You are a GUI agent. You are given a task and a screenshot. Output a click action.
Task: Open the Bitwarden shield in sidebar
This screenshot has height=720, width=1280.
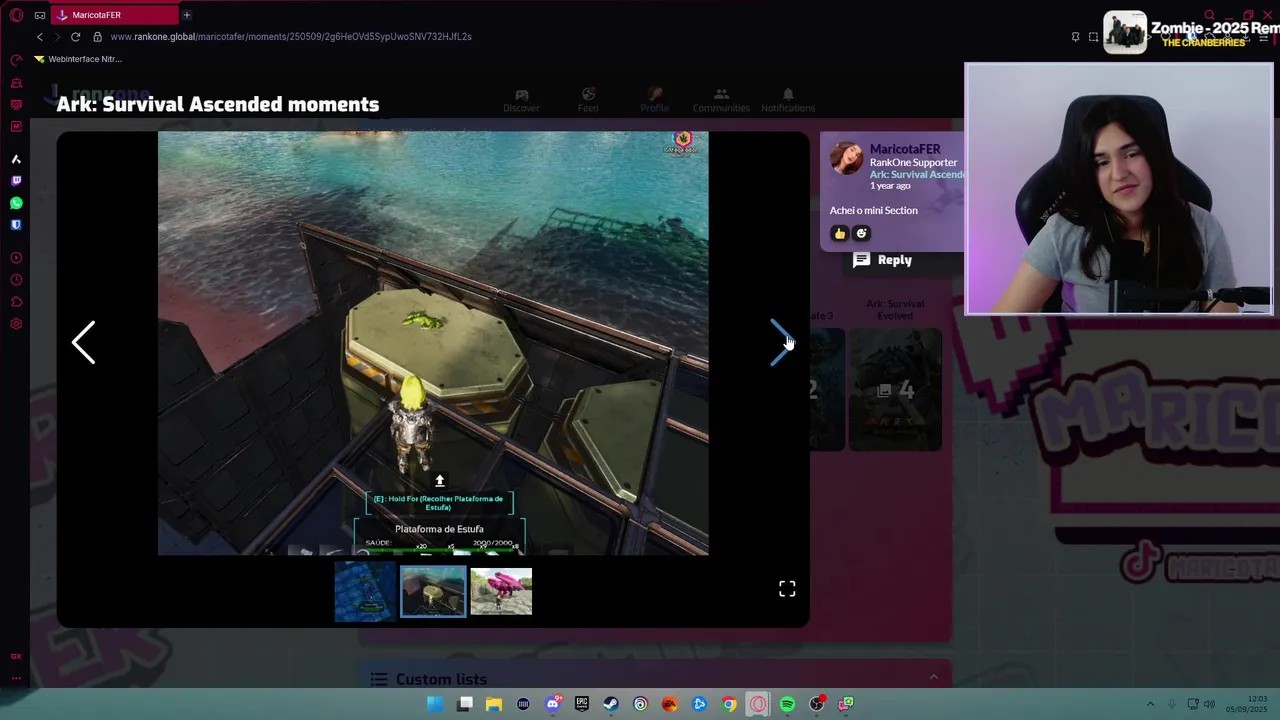(16, 225)
